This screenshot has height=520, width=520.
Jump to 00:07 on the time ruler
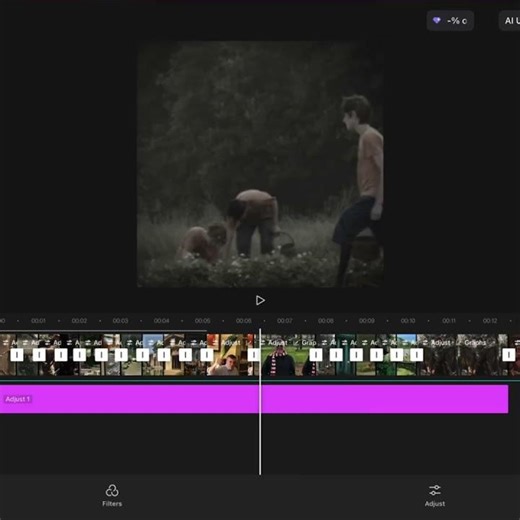click(285, 321)
